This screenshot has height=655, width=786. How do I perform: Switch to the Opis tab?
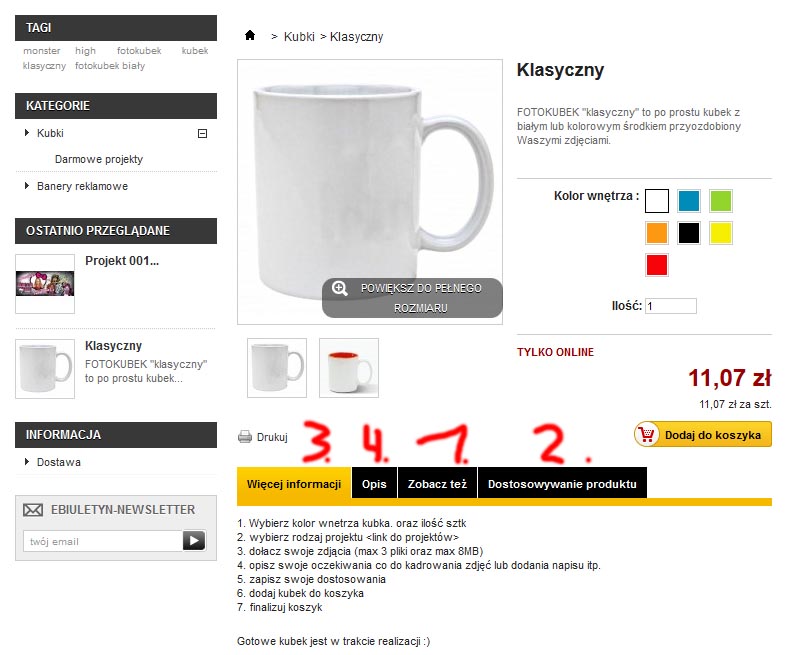374,484
